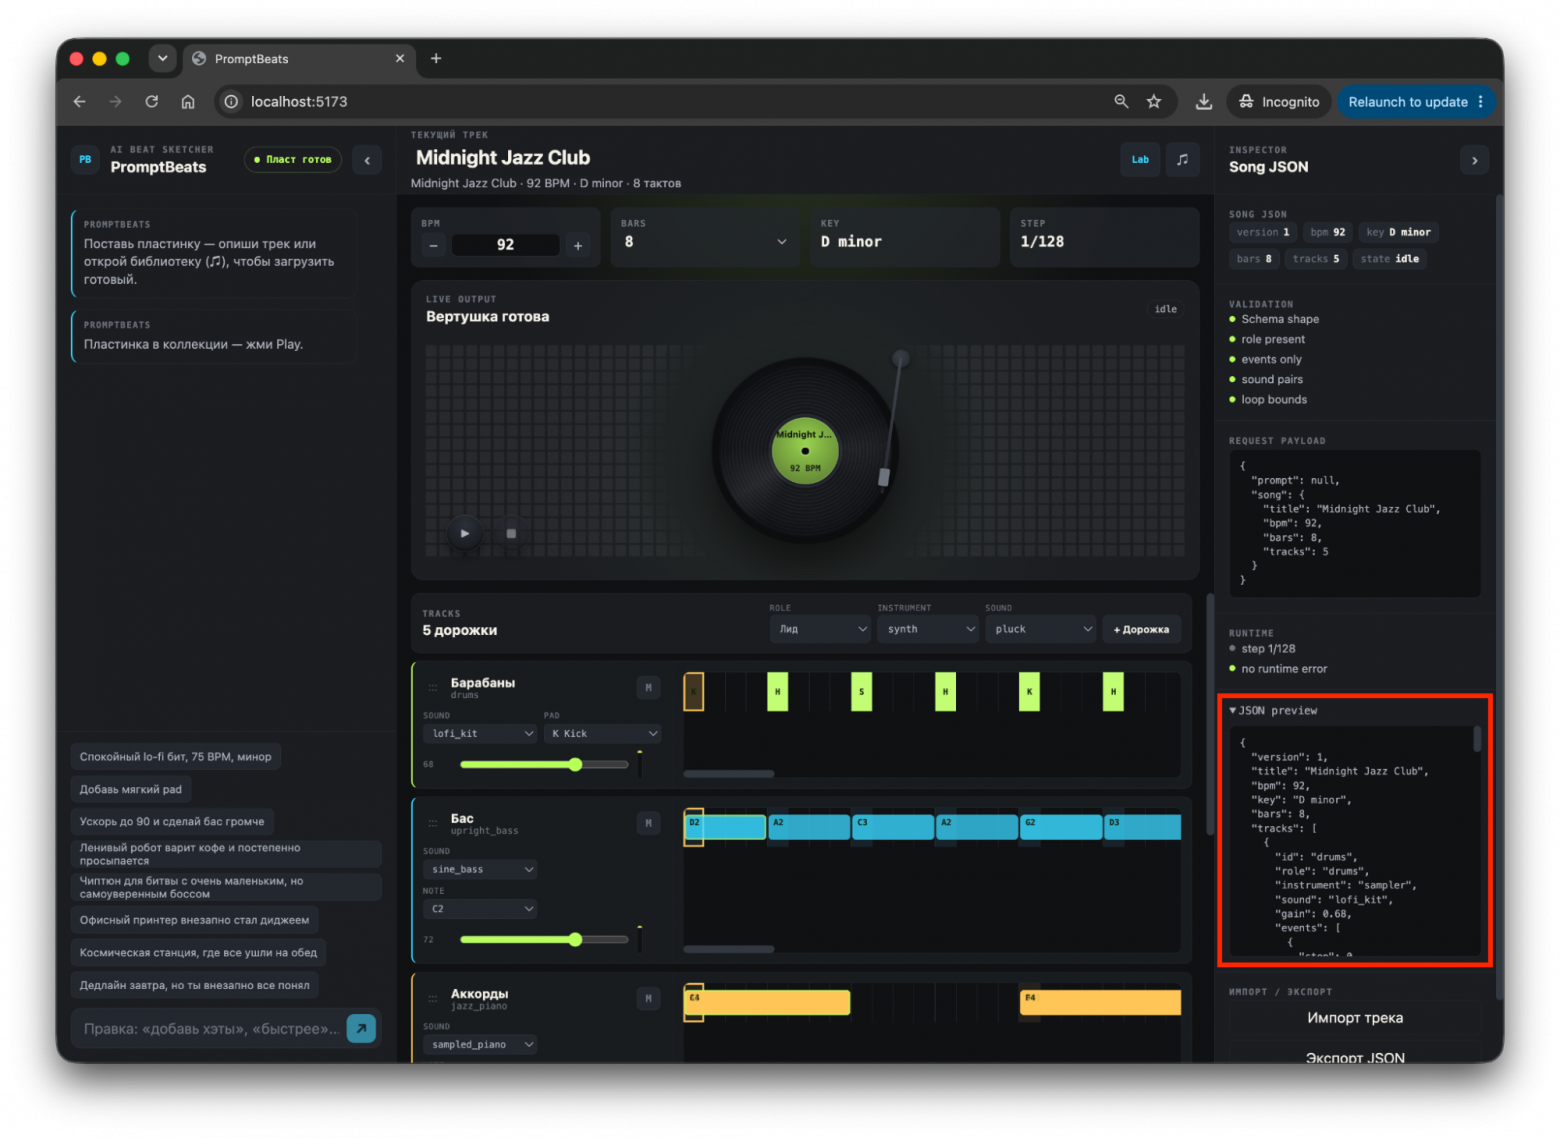
Task: Mute the Аккорды track
Action: [648, 998]
